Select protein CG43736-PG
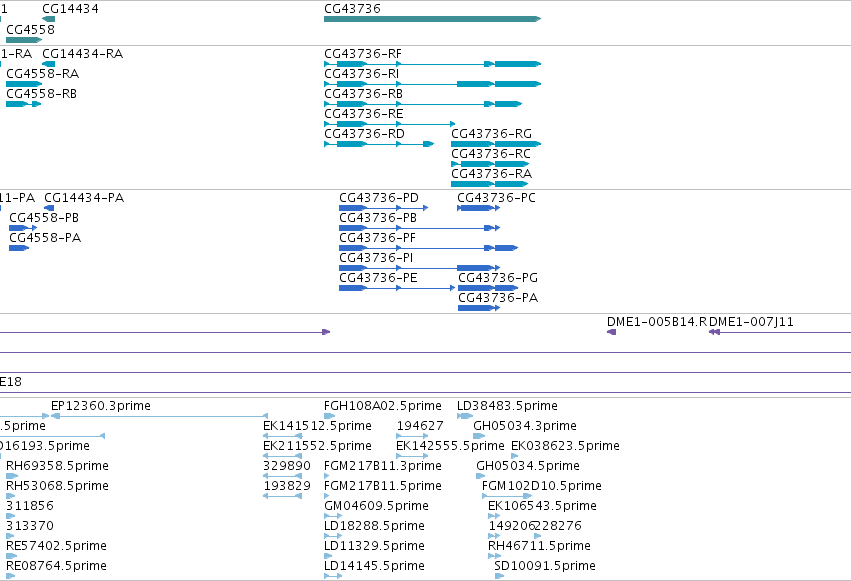The height and width of the screenshot is (581, 851). point(488,288)
